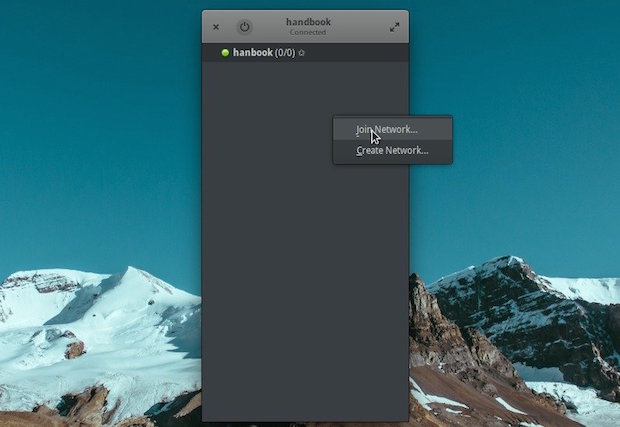Maximize window with the expand arrows icon
This screenshot has height=427, width=620.
tap(394, 27)
